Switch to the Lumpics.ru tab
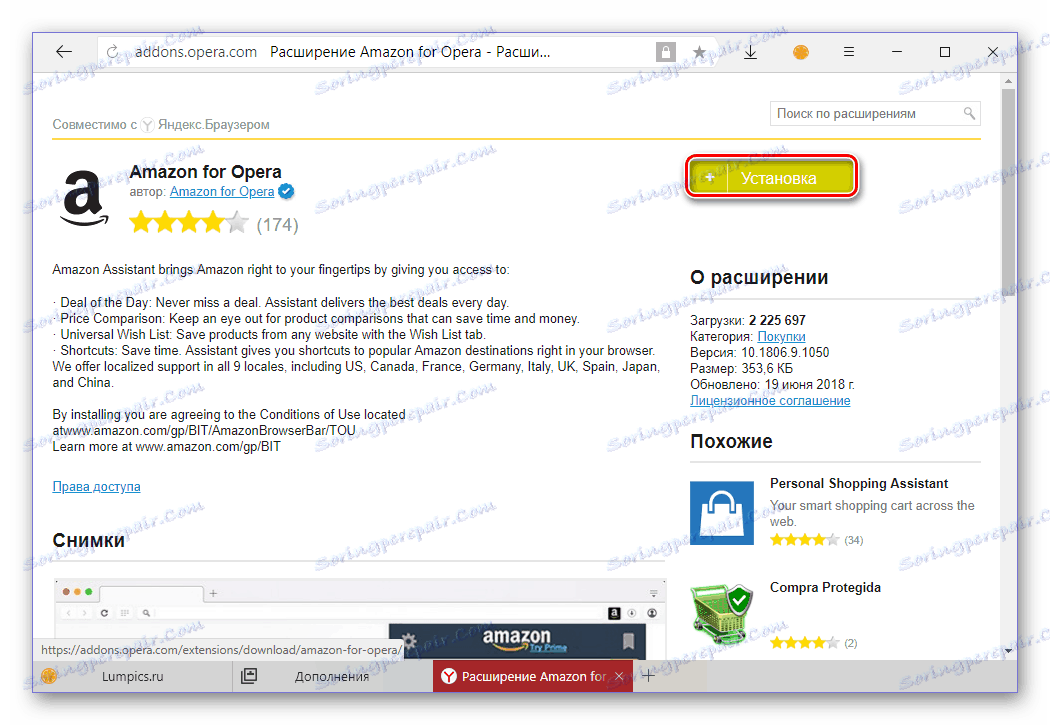Viewport: 1050px width, 725px height. point(132,676)
